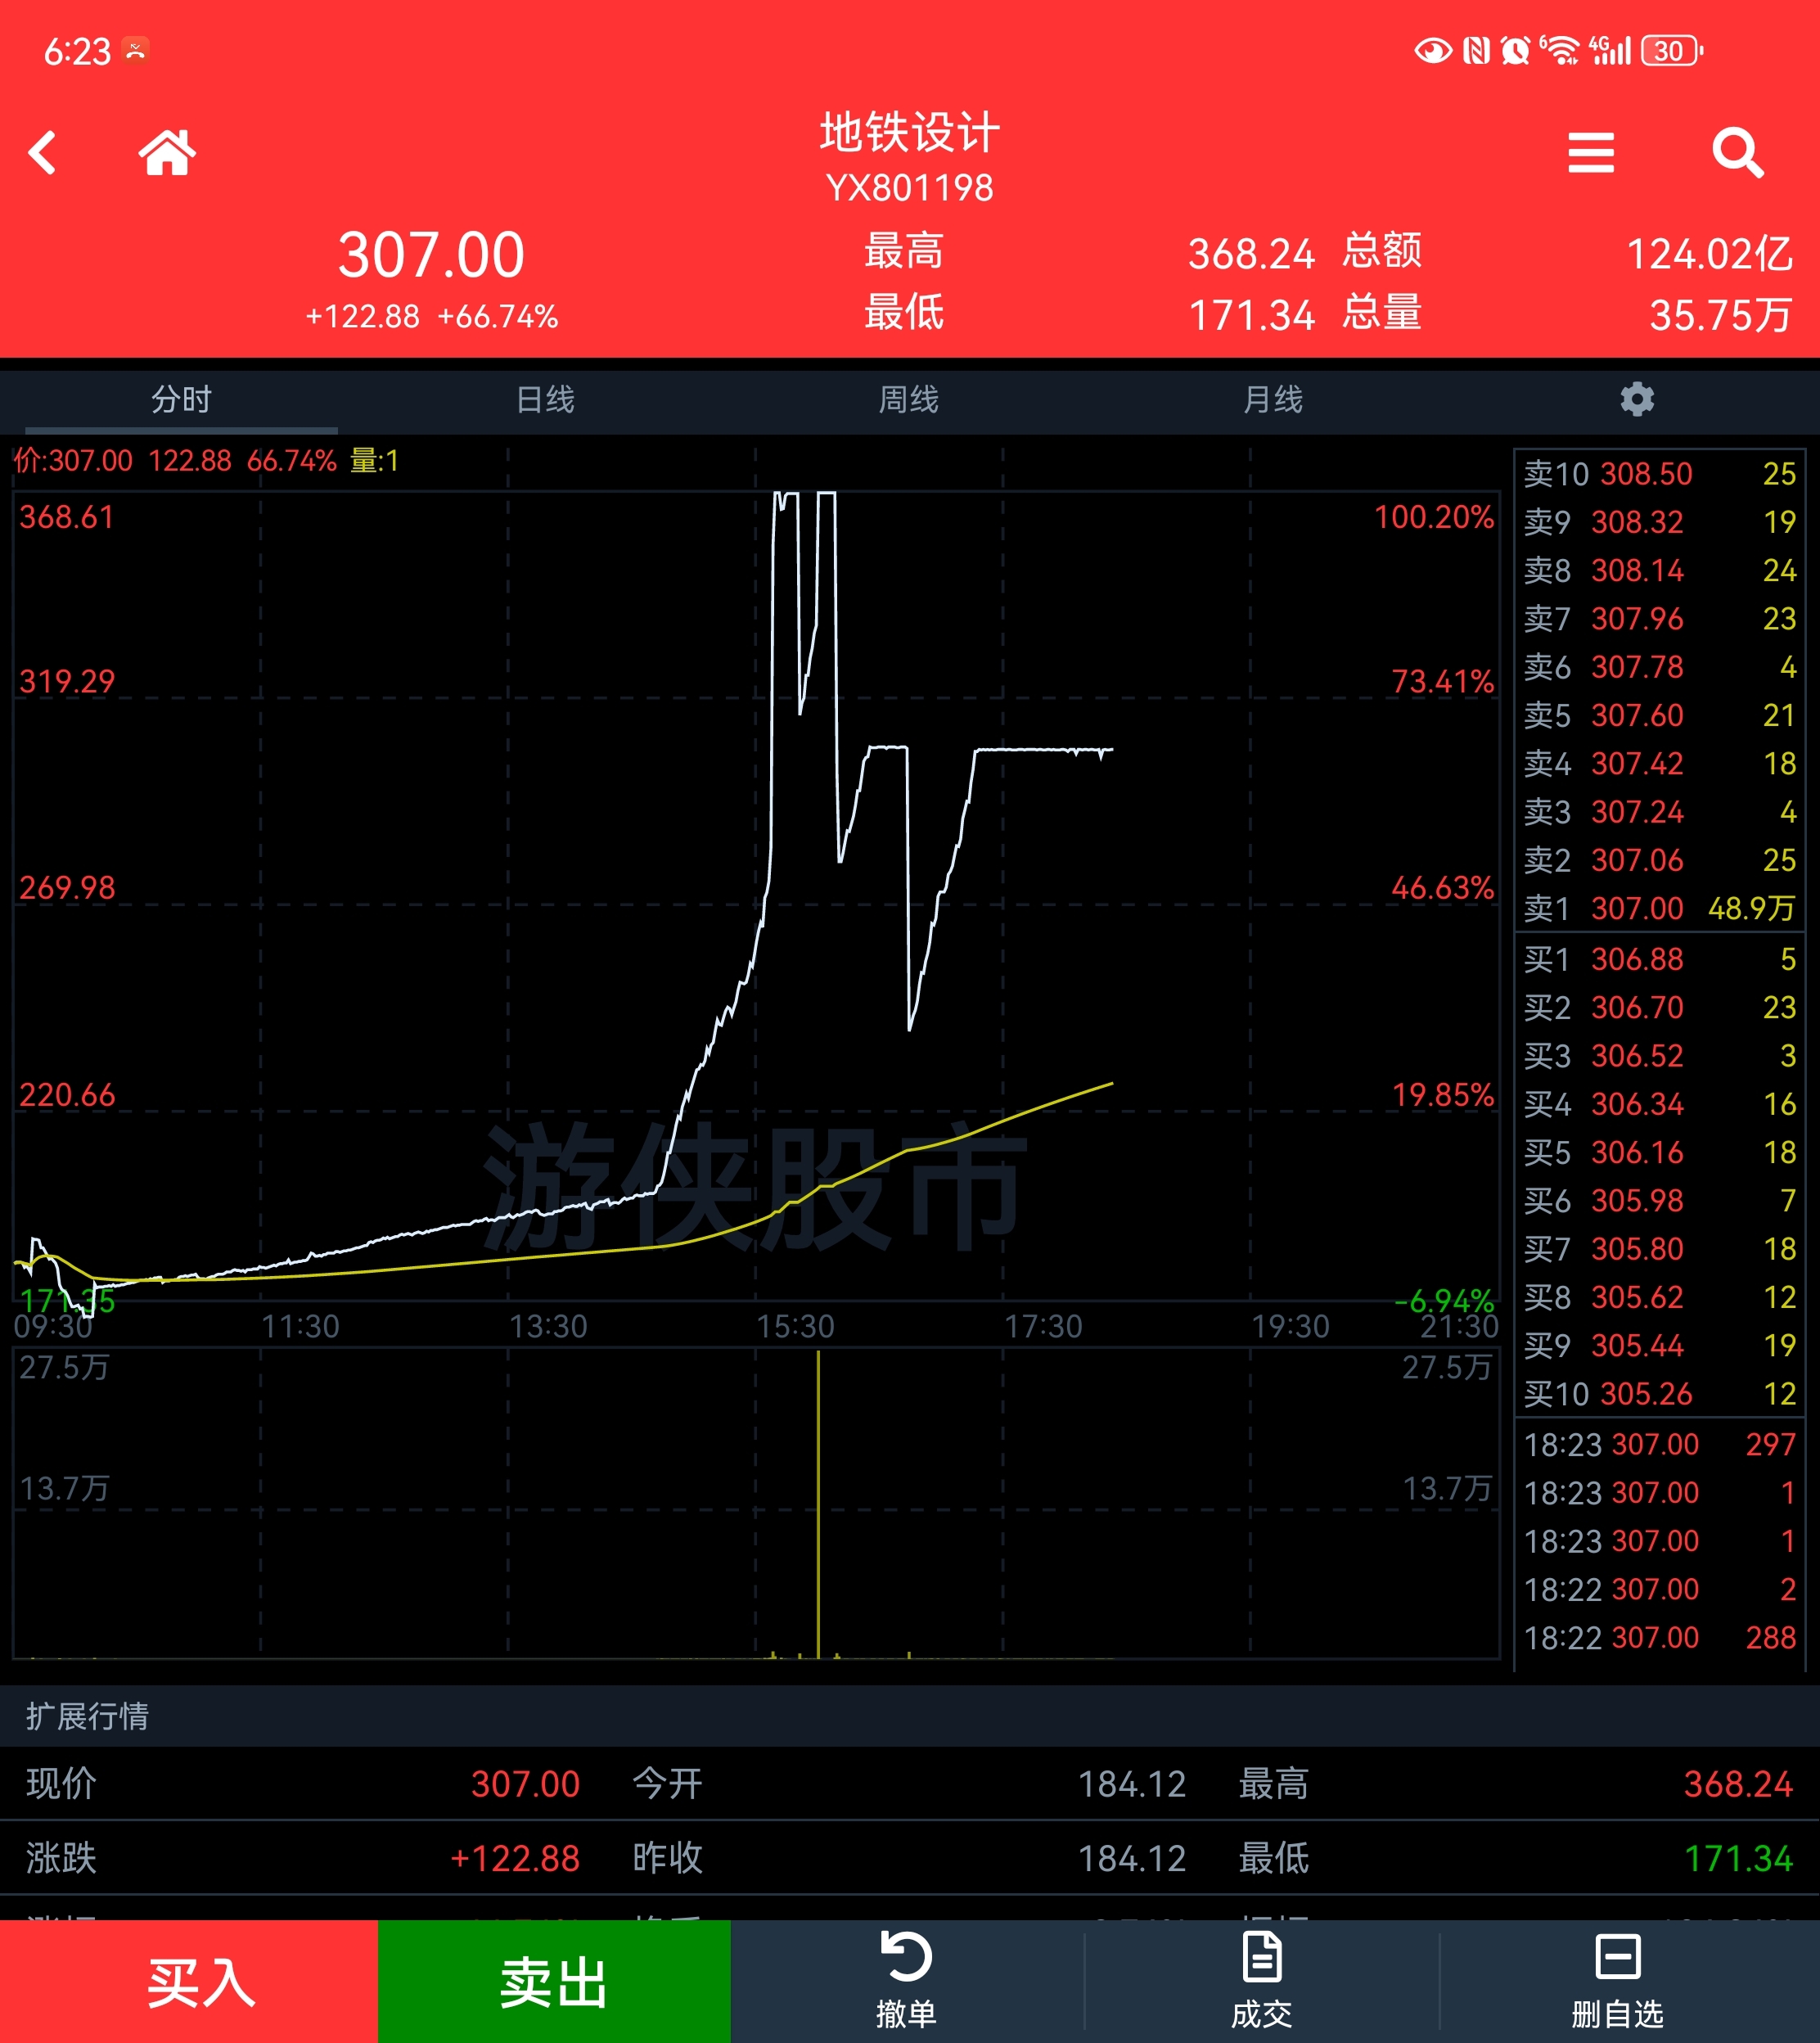Tap the tall volume spike bar
This screenshot has width=1820, height=2043.
818,1500
